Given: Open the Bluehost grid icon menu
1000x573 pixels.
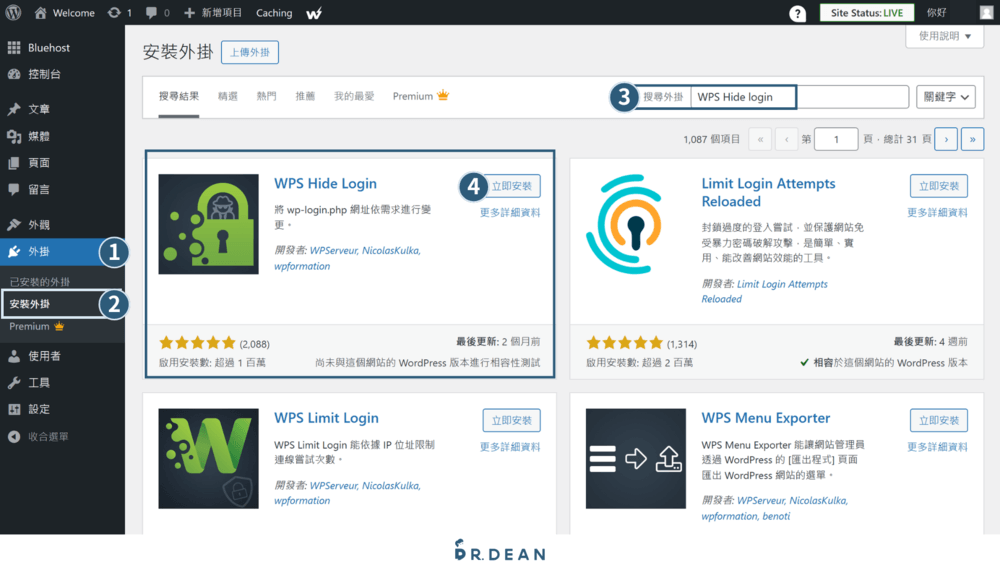Looking at the screenshot, I should 13,47.
